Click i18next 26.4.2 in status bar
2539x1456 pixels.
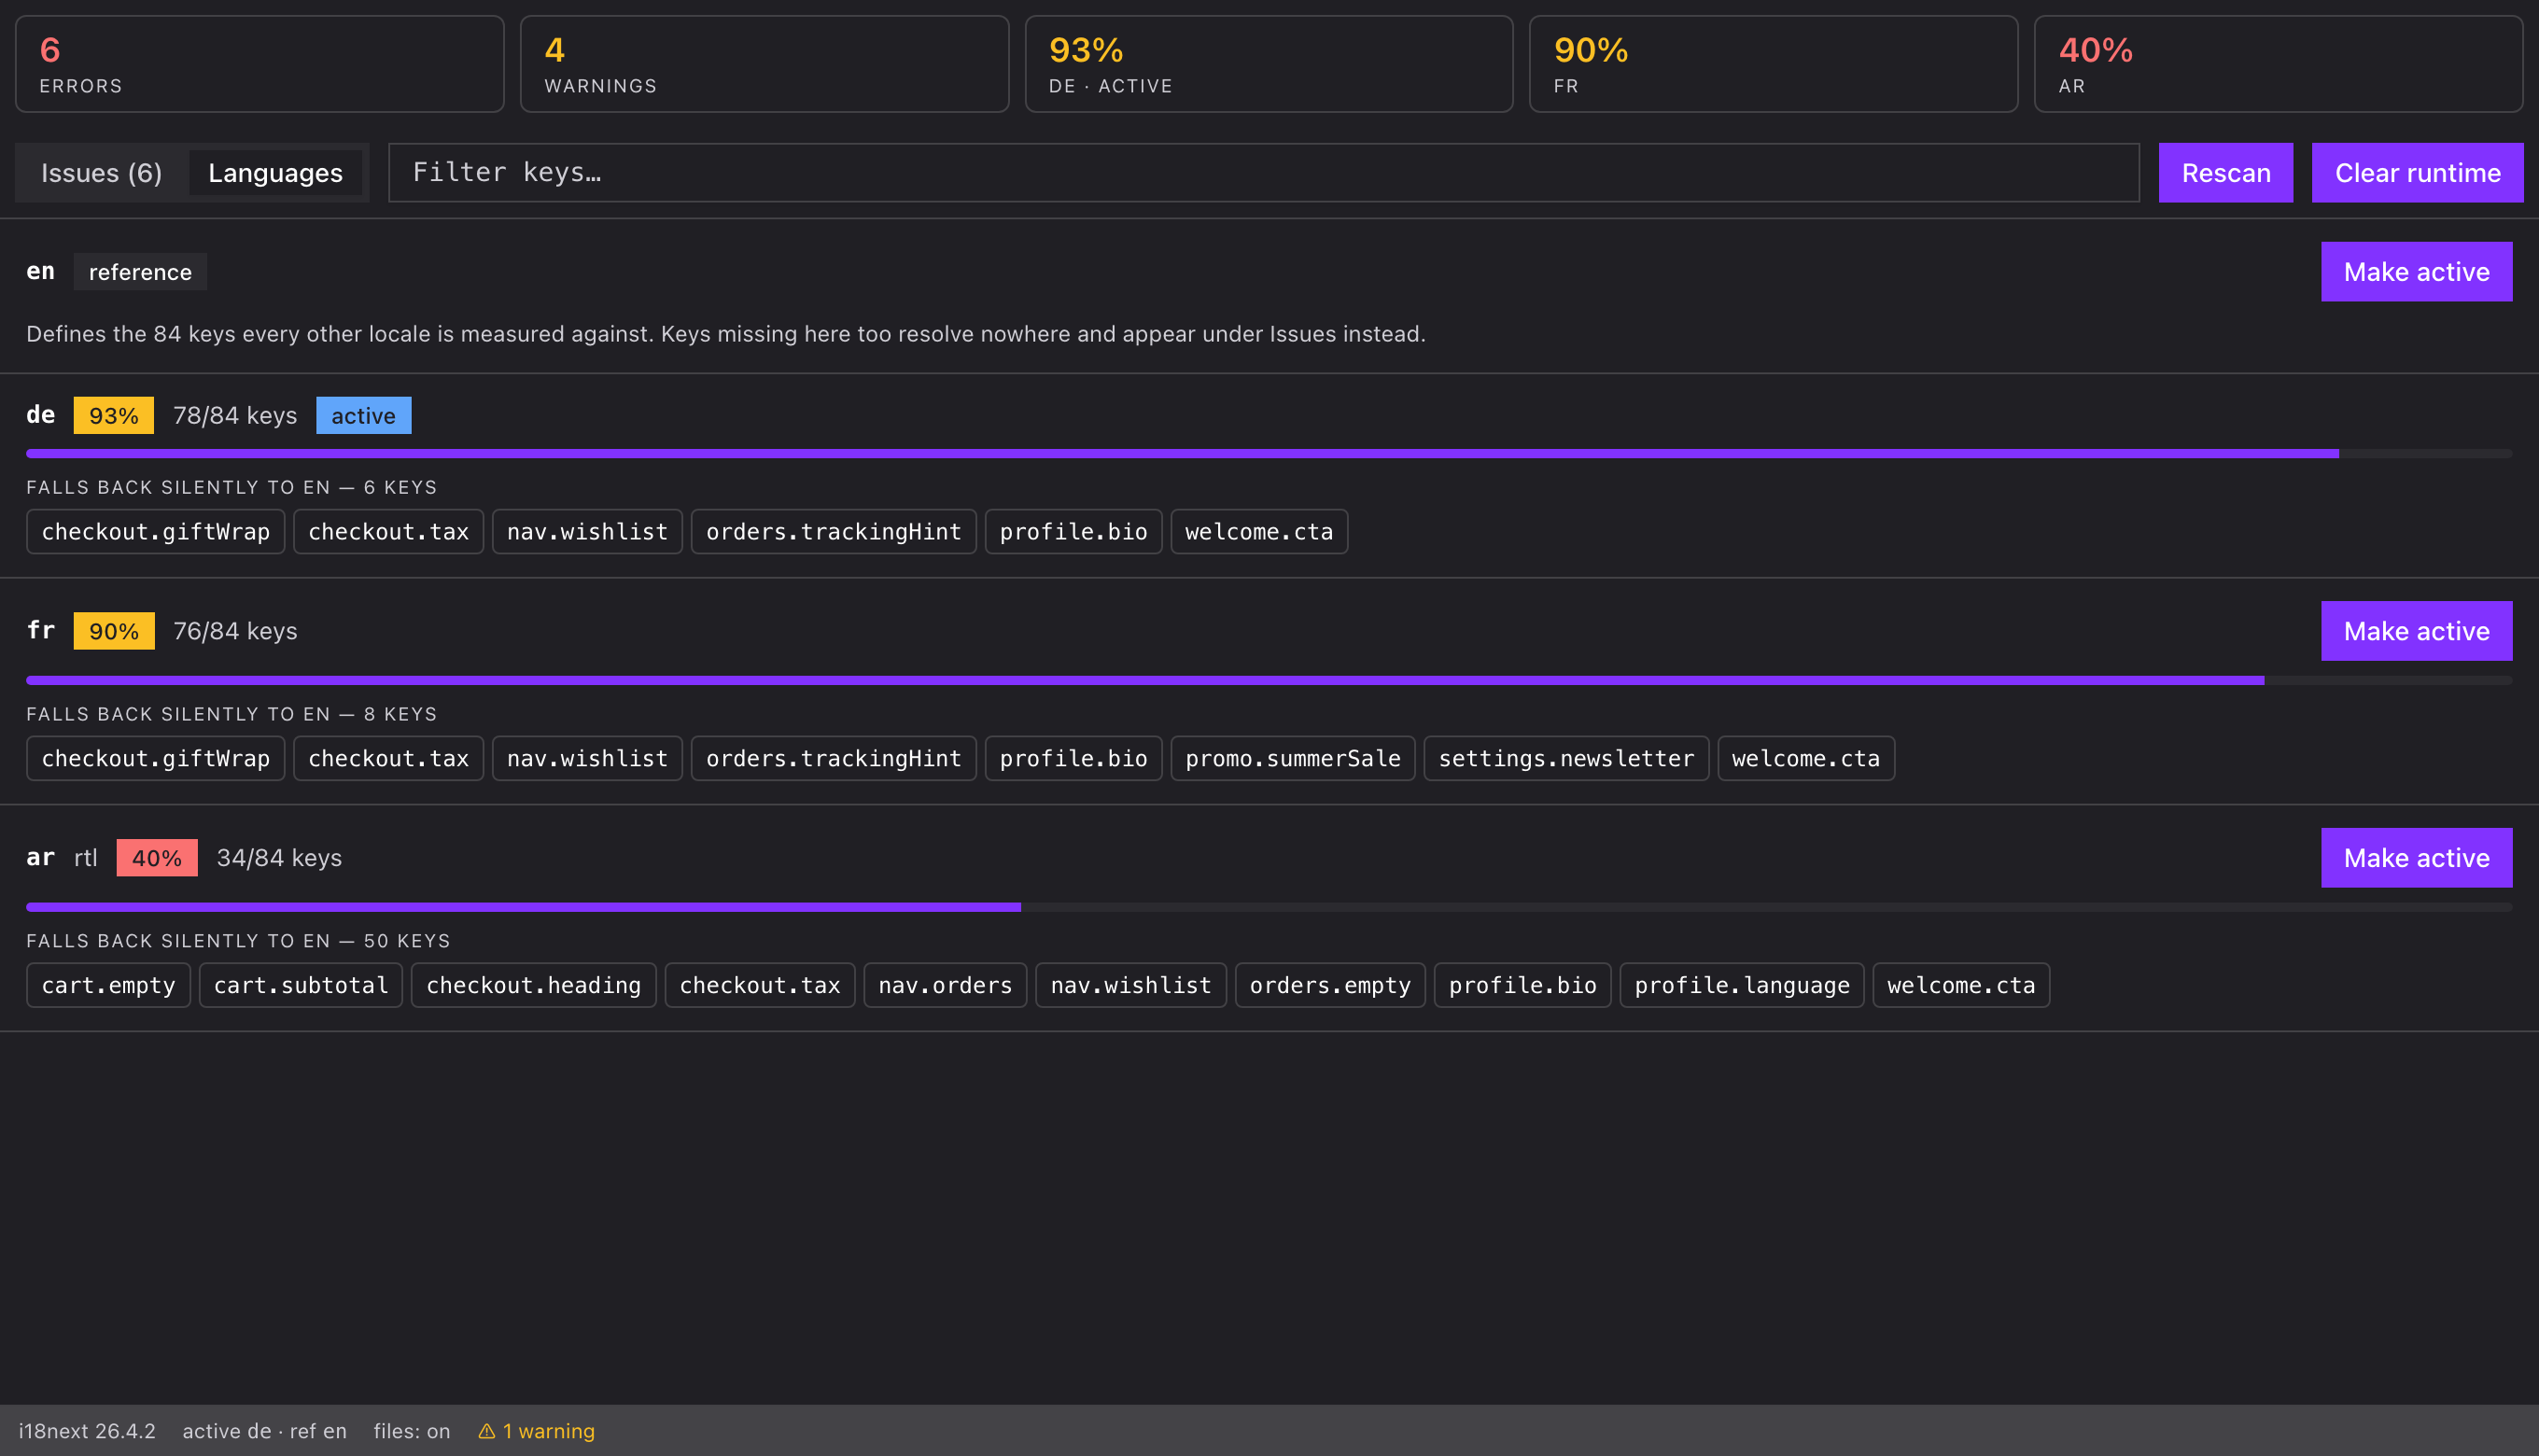tap(87, 1431)
